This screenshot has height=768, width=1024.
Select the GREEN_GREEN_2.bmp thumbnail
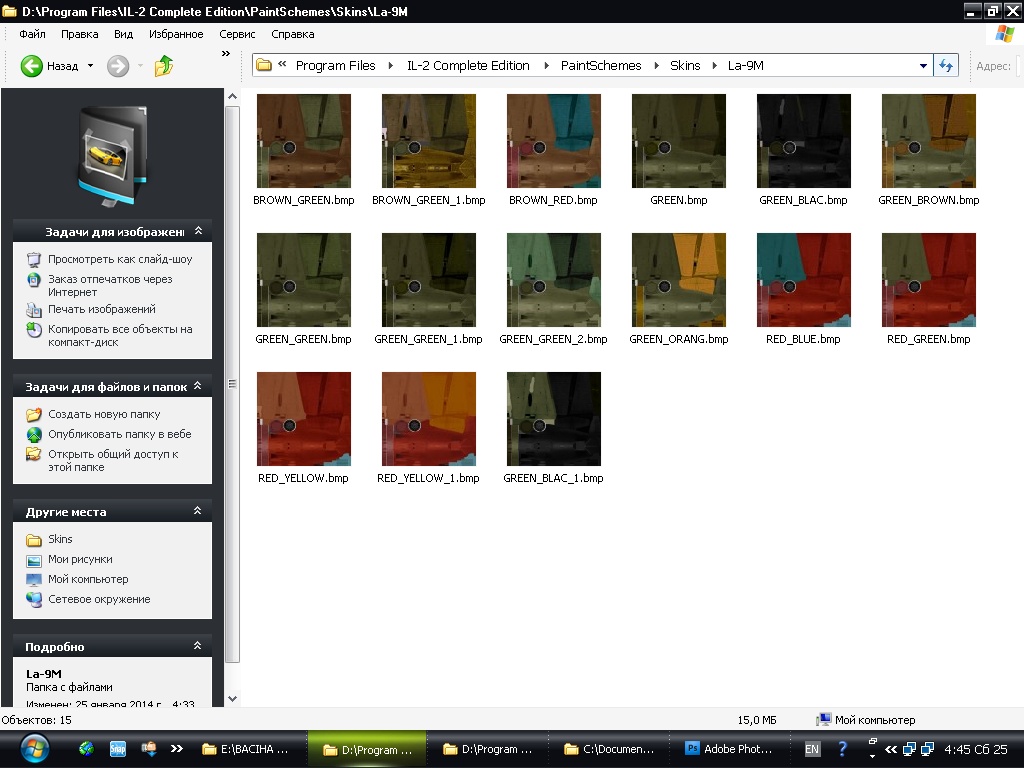click(x=554, y=280)
